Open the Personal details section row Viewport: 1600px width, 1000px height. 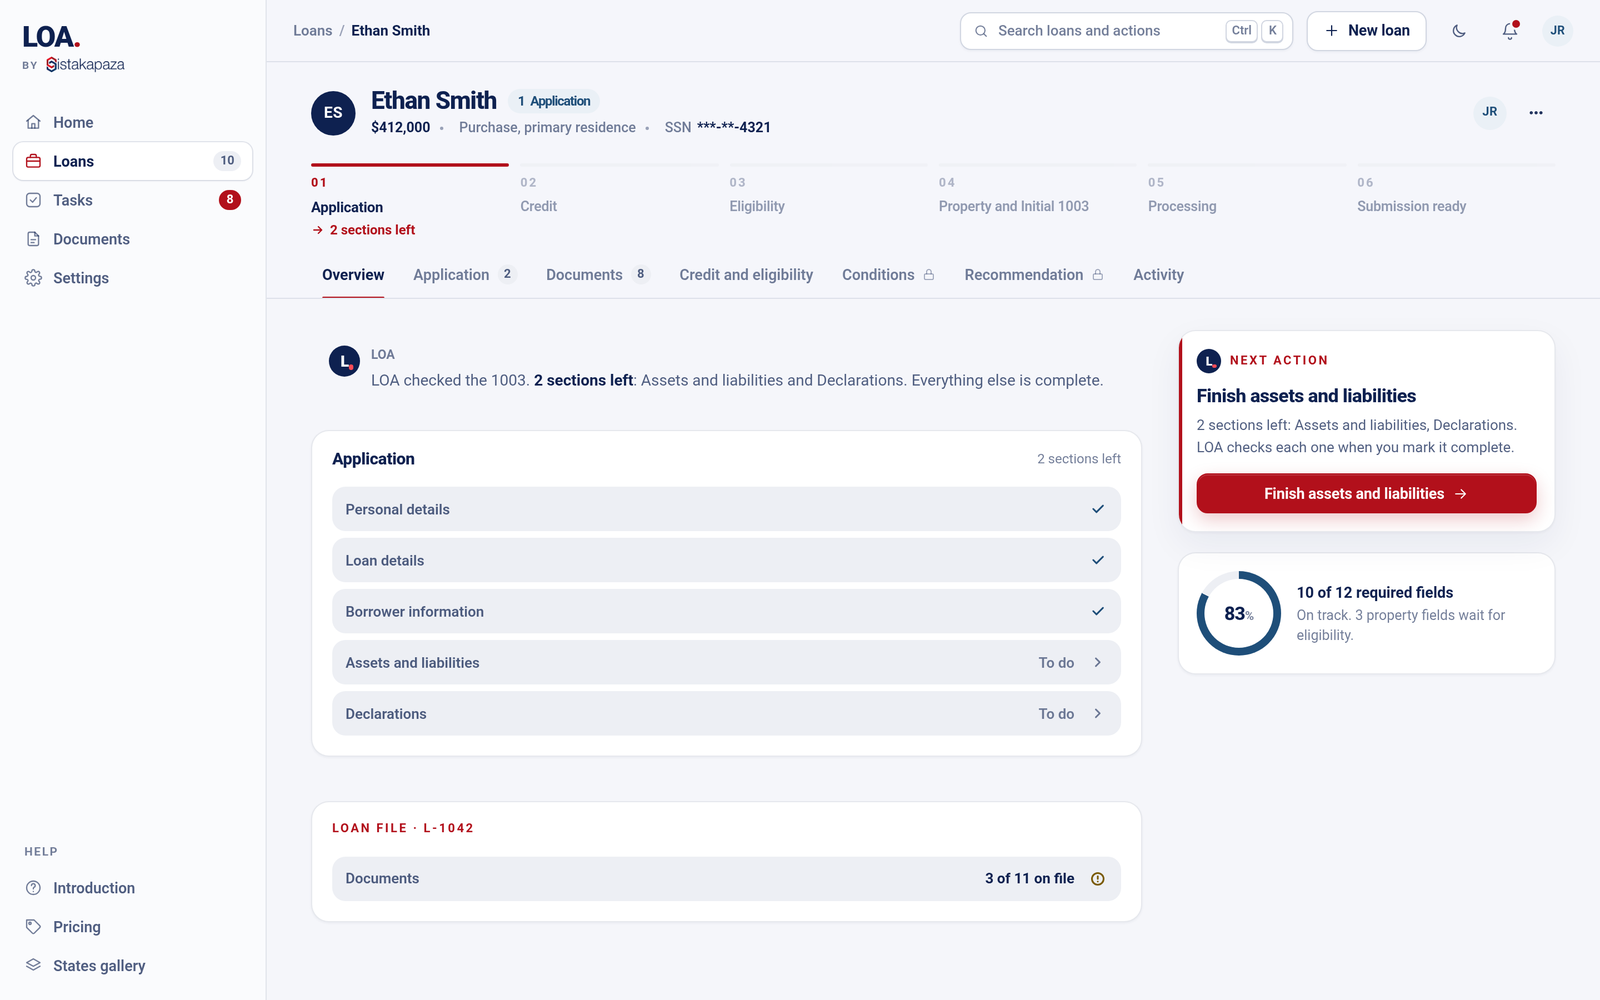click(x=726, y=509)
